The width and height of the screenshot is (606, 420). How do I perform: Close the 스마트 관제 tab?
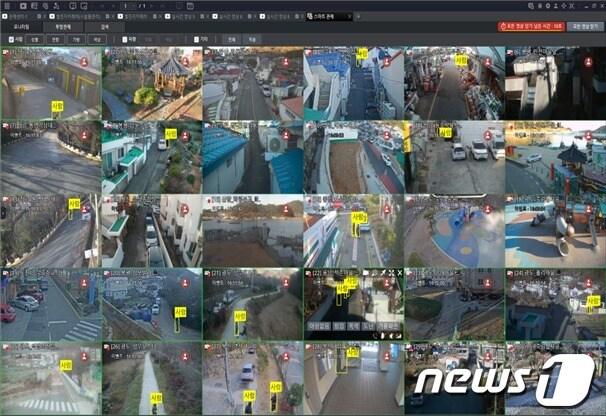coord(349,17)
